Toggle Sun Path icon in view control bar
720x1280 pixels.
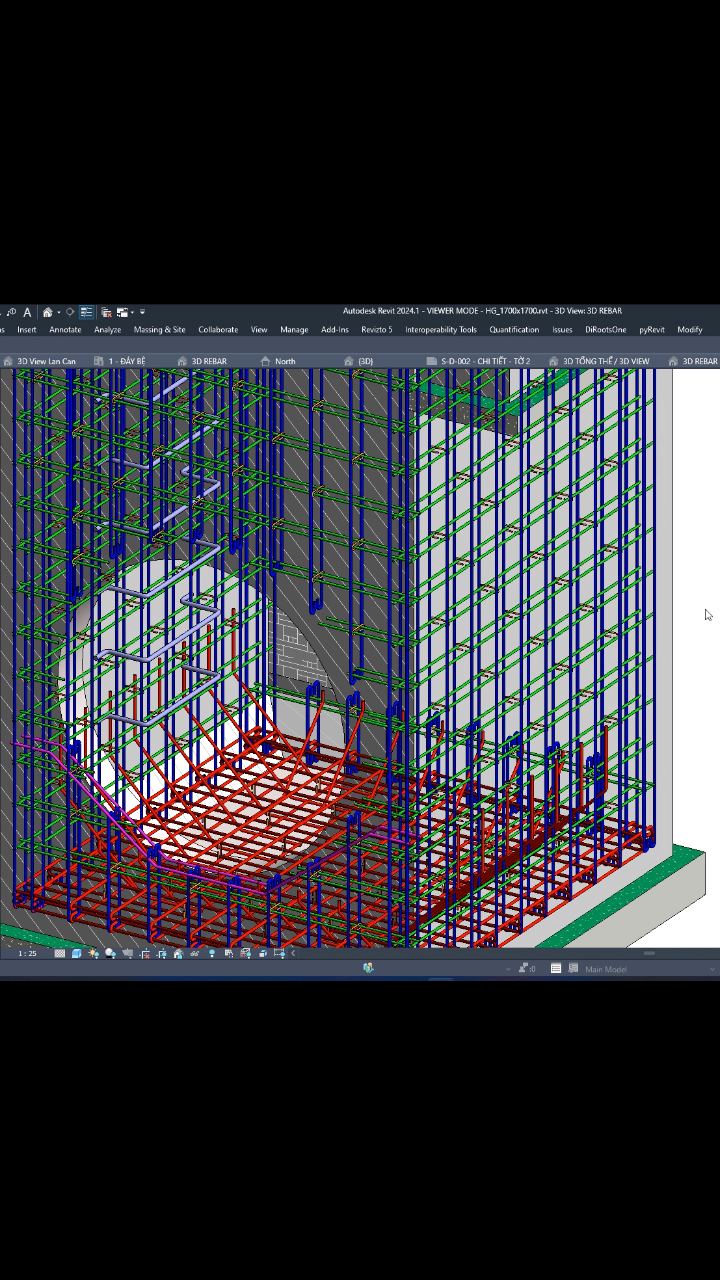[x=93, y=953]
